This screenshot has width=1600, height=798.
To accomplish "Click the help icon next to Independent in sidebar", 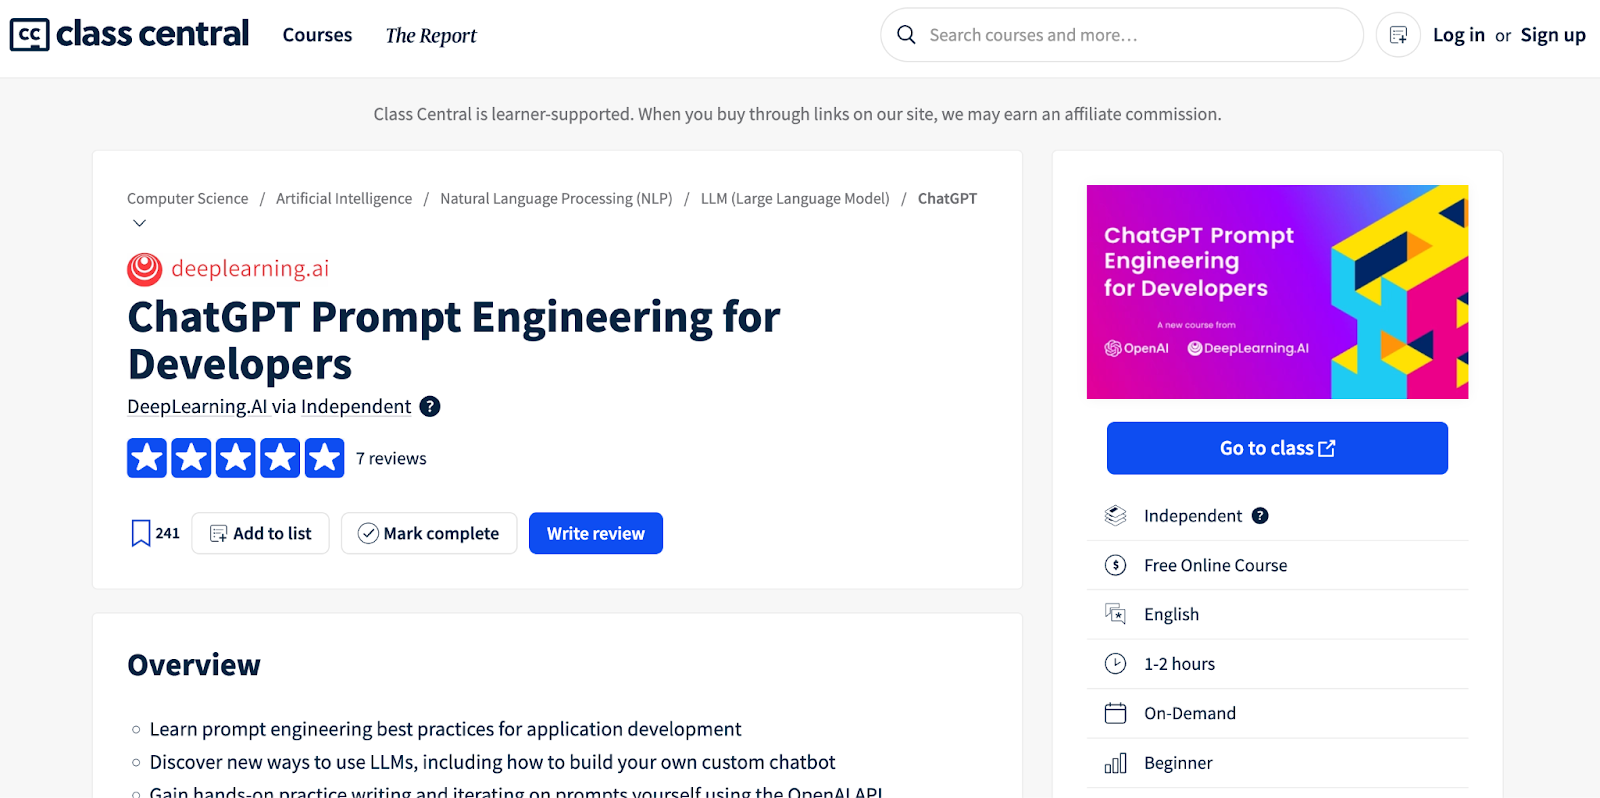I will 1260,516.
